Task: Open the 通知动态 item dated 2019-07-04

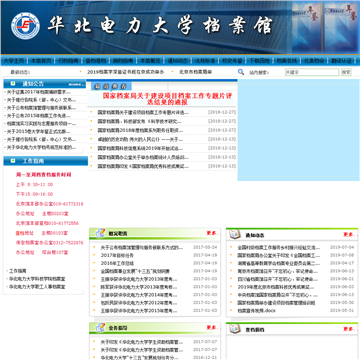Action: pos(279,248)
